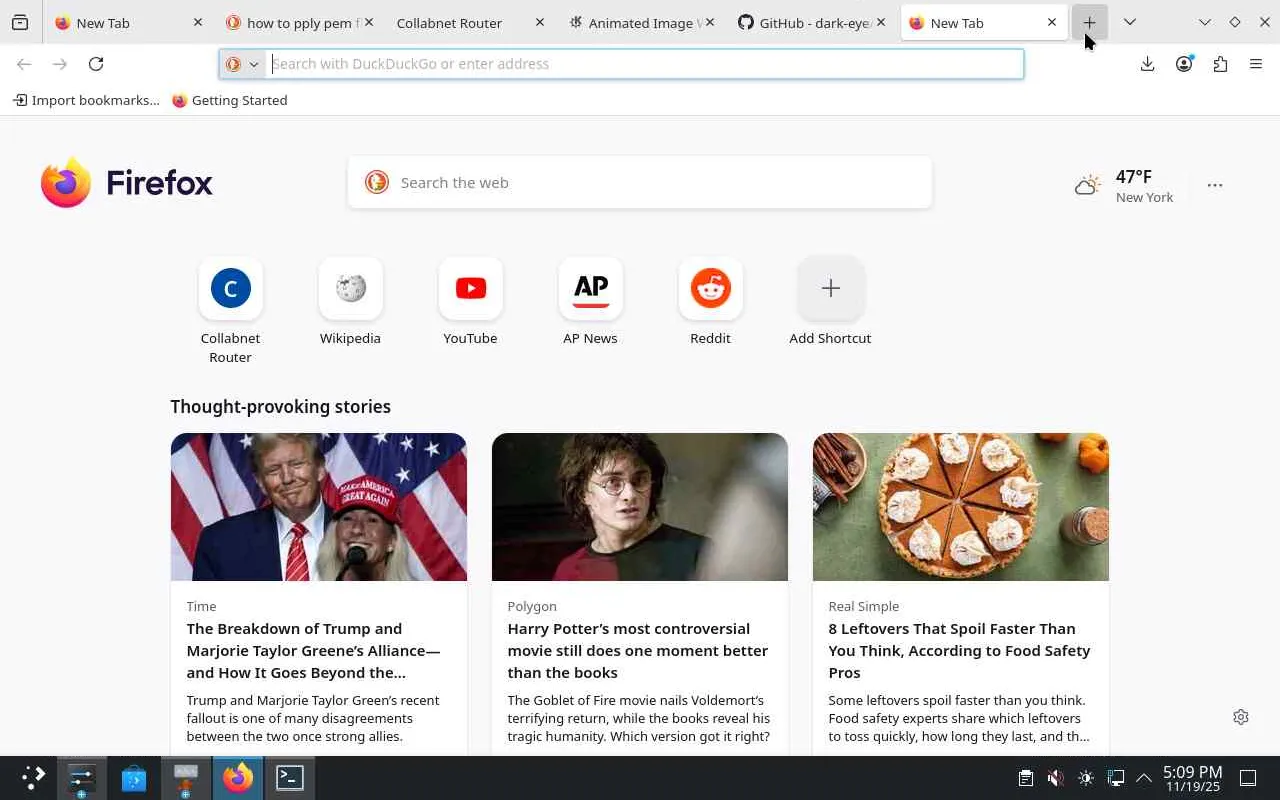Click the "Polygon" source label

[x=532, y=606]
